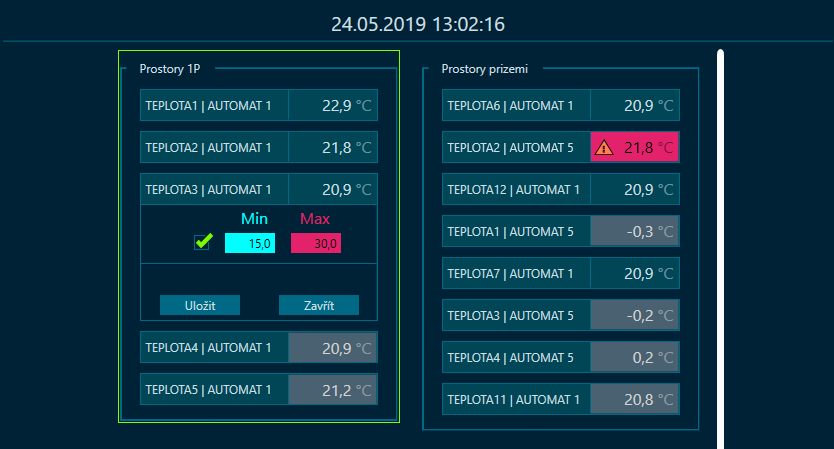Expand the TEPLOTA2 | AUTOMAT 1 row
The height and width of the screenshot is (449, 834).
tap(259, 147)
